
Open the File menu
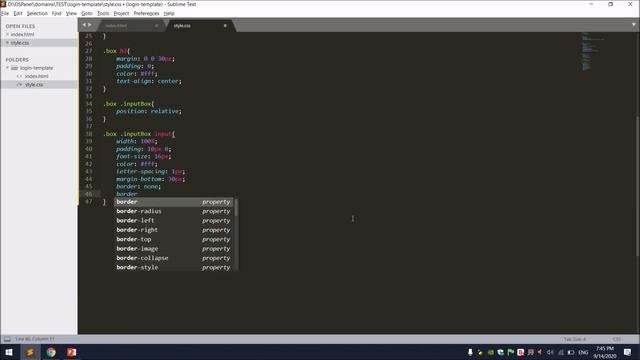coord(5,13)
